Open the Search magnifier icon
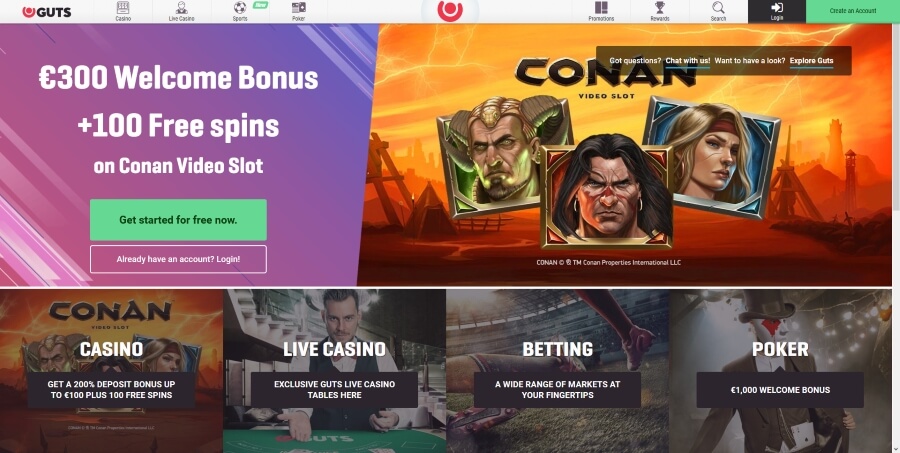The width and height of the screenshot is (900, 453). (x=718, y=8)
